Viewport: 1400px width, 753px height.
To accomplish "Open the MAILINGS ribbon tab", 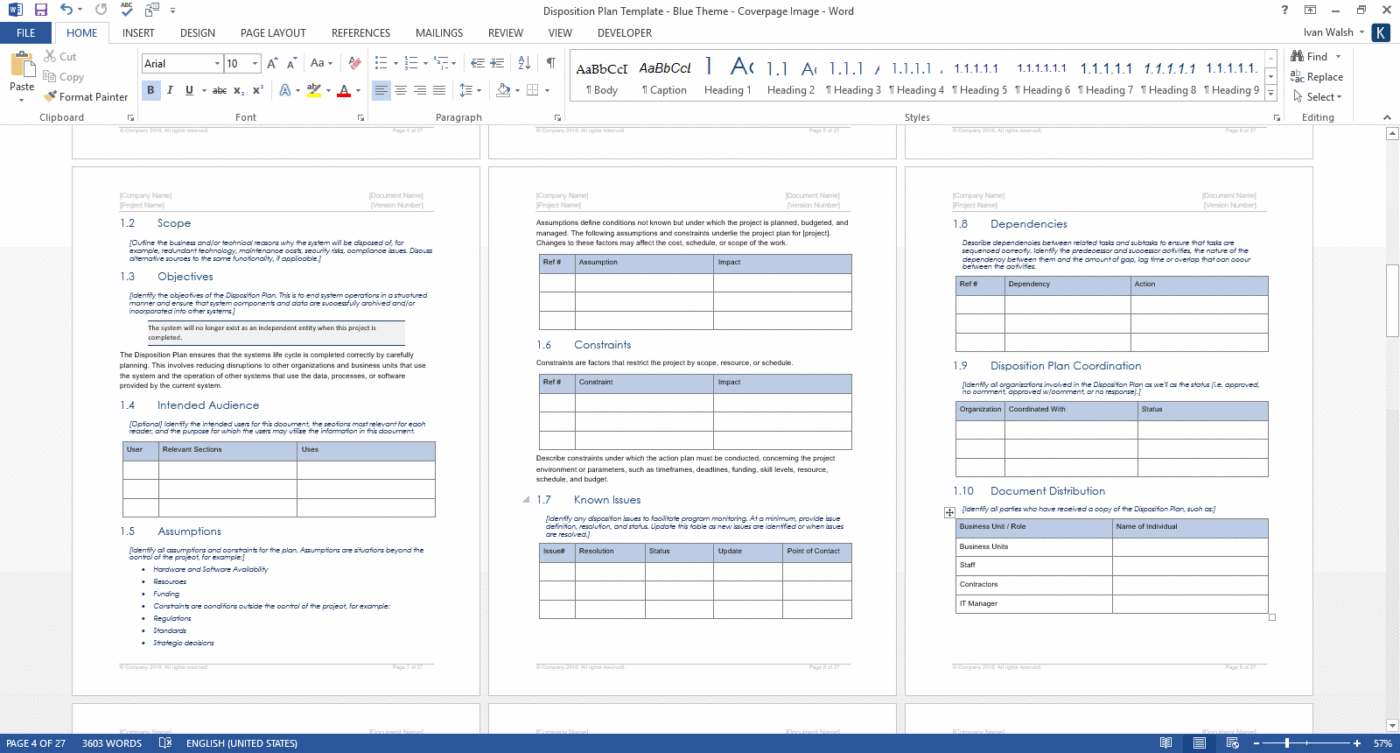I will (439, 32).
